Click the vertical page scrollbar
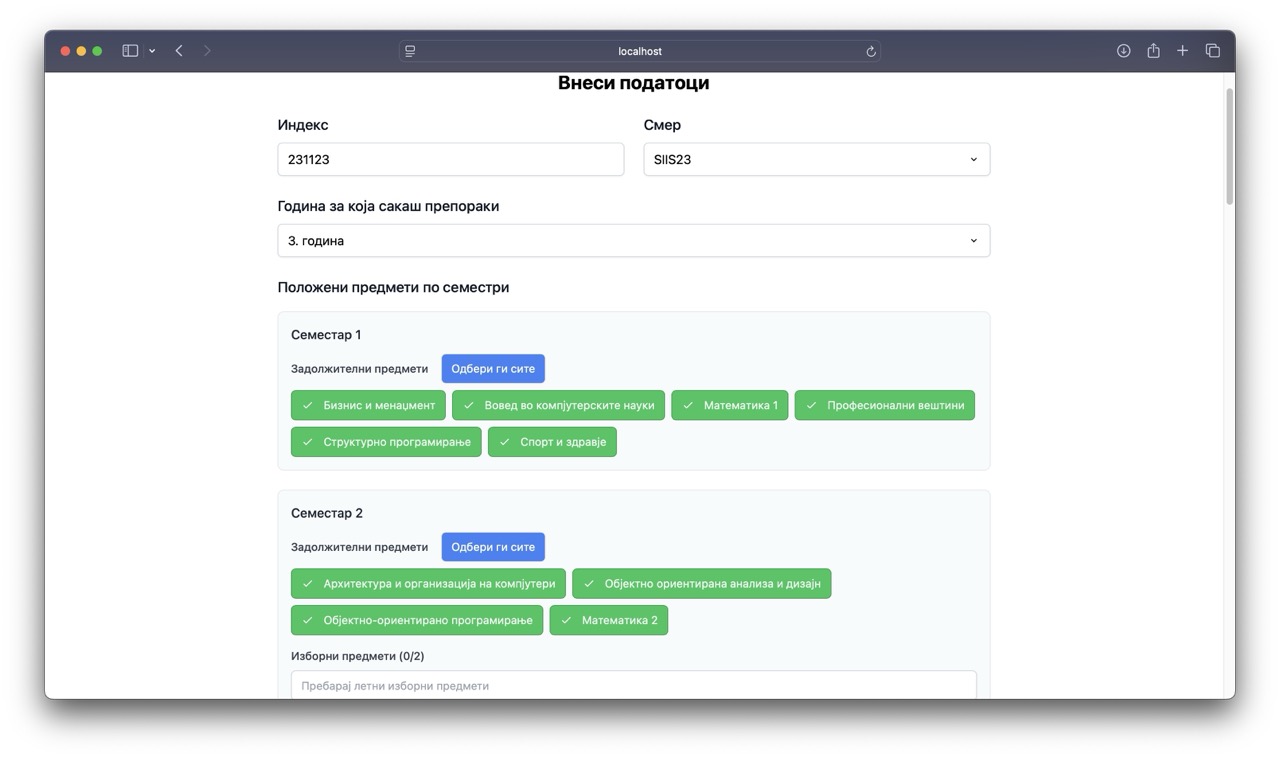 tap(1229, 146)
